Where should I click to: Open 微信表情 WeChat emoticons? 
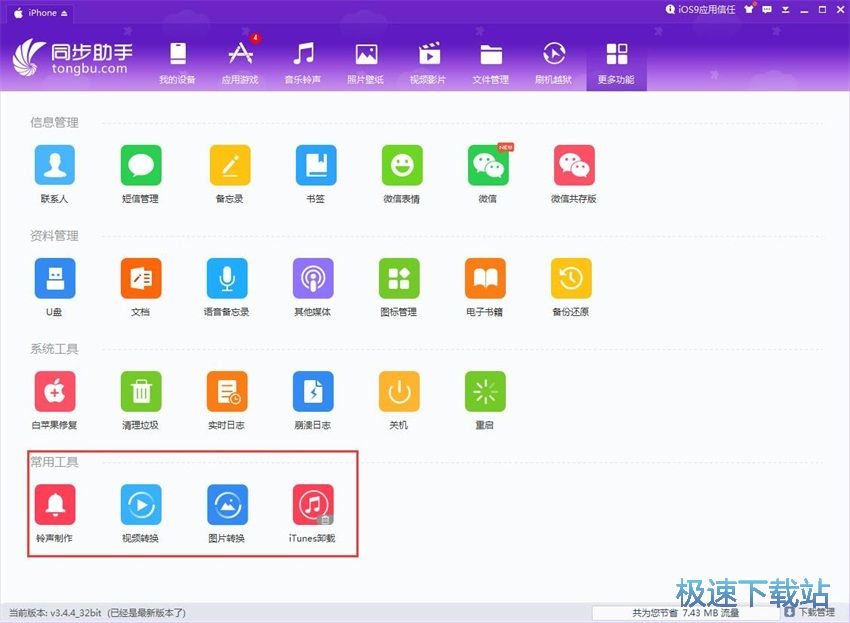coord(402,165)
